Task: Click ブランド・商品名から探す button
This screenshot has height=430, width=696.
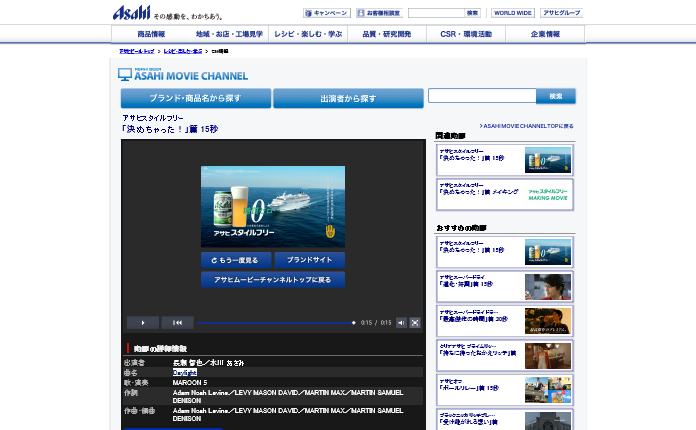Action: point(196,98)
